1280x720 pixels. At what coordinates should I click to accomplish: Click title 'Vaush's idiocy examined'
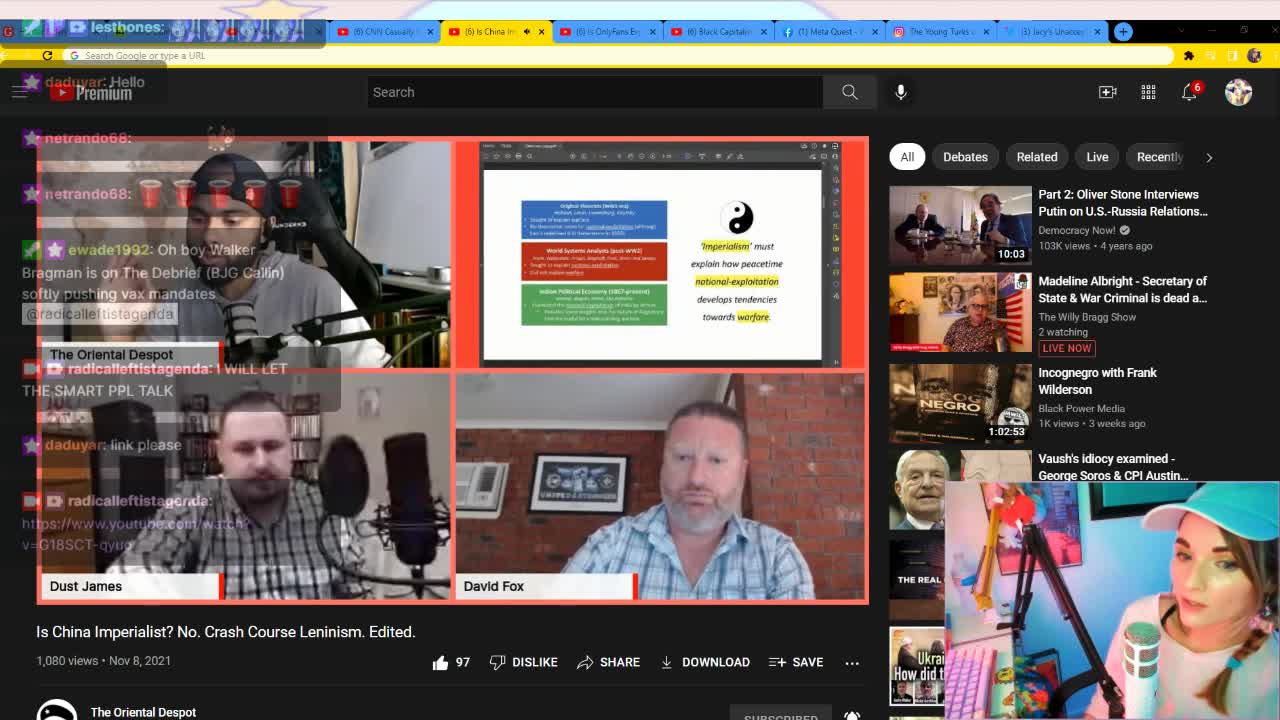pyautogui.click(x=1114, y=467)
